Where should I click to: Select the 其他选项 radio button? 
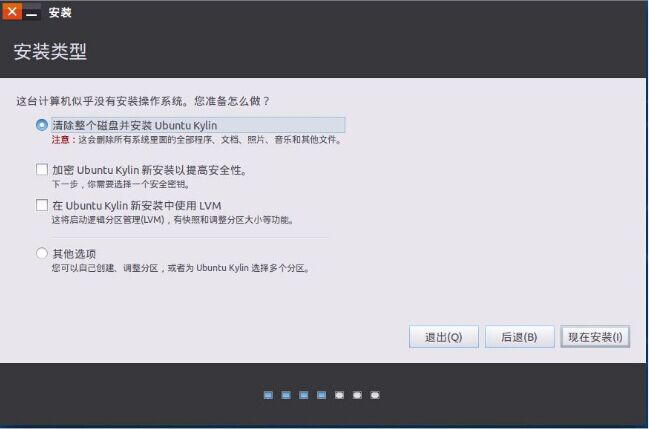[x=42, y=253]
